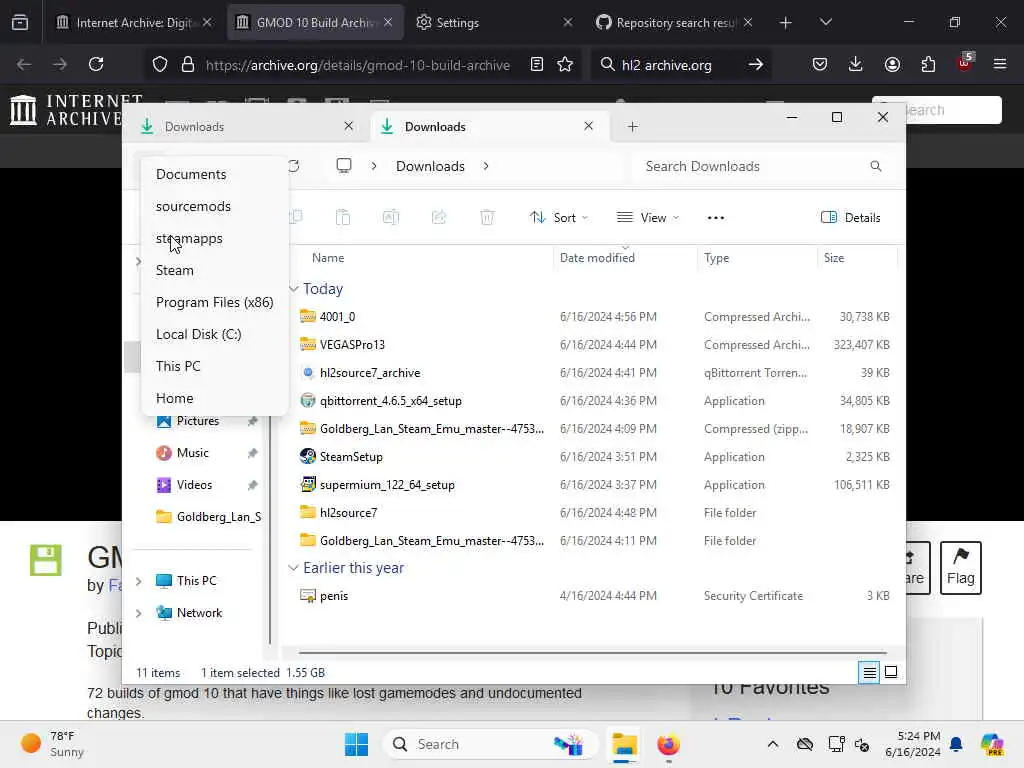1024x768 pixels.
Task: Open Firefox extensions puzzle icon
Action: coord(928,64)
